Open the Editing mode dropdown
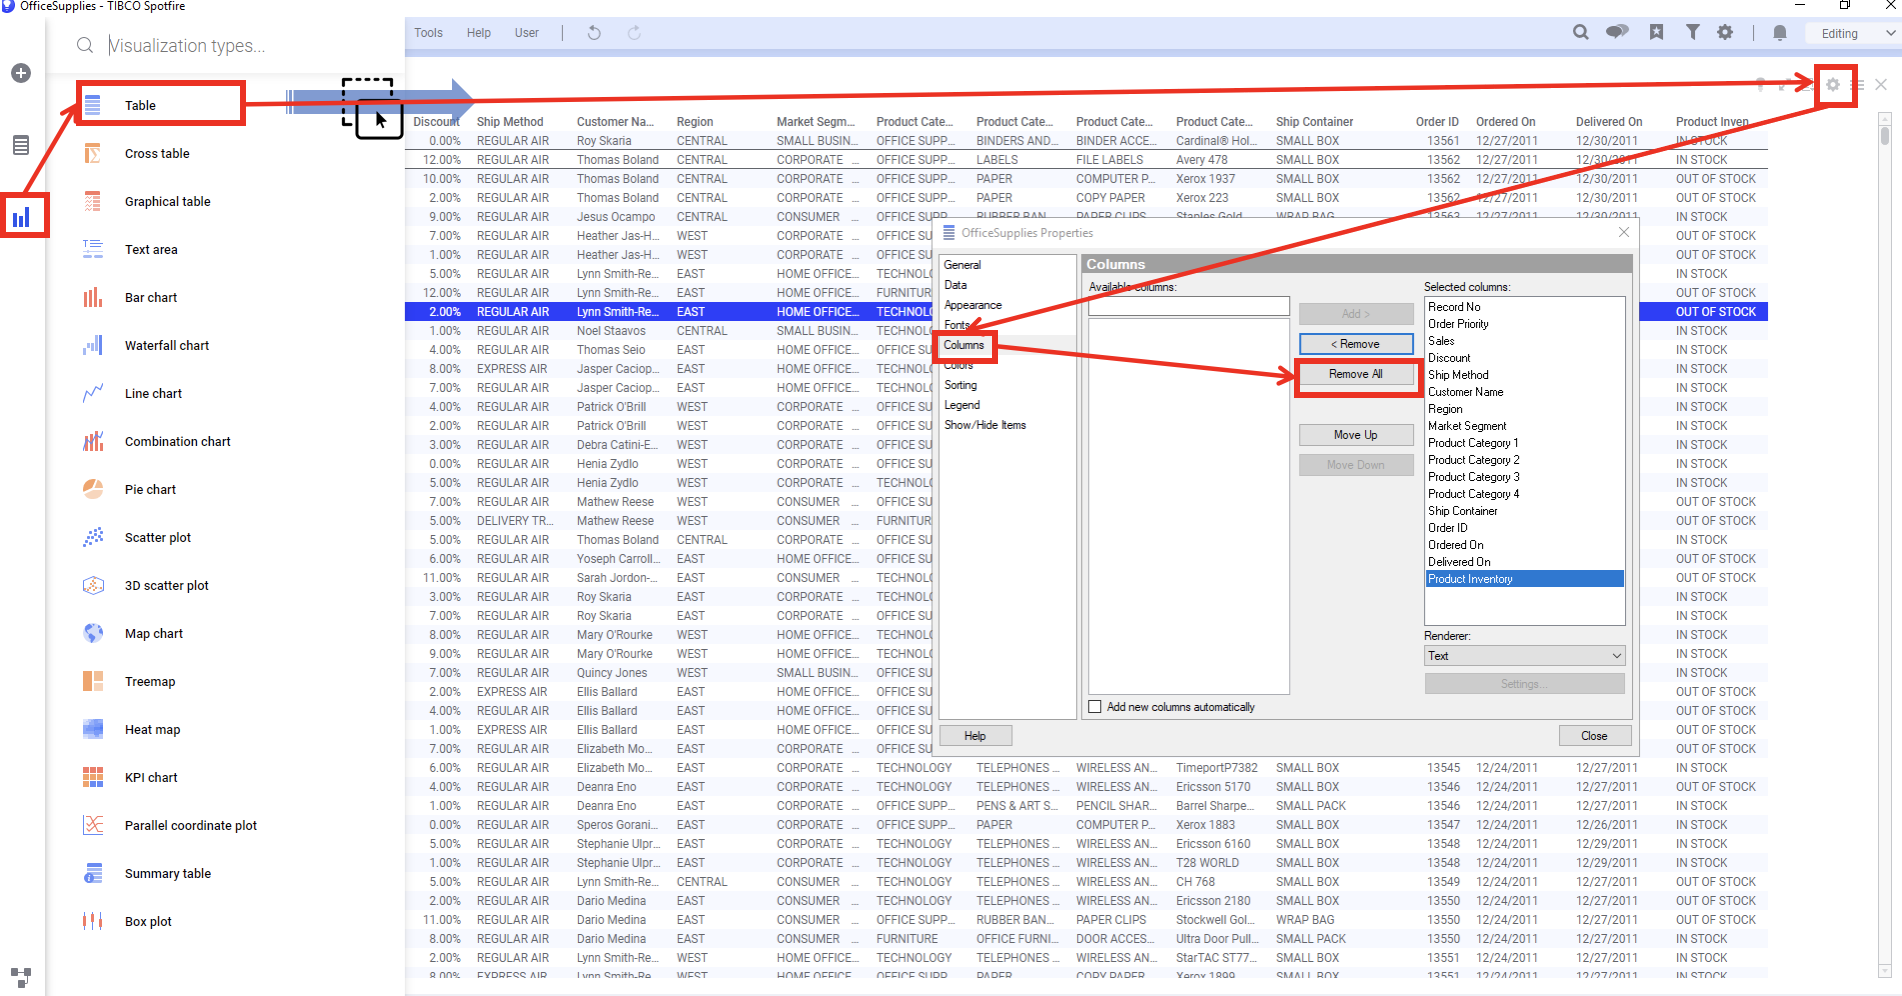 pos(1854,33)
